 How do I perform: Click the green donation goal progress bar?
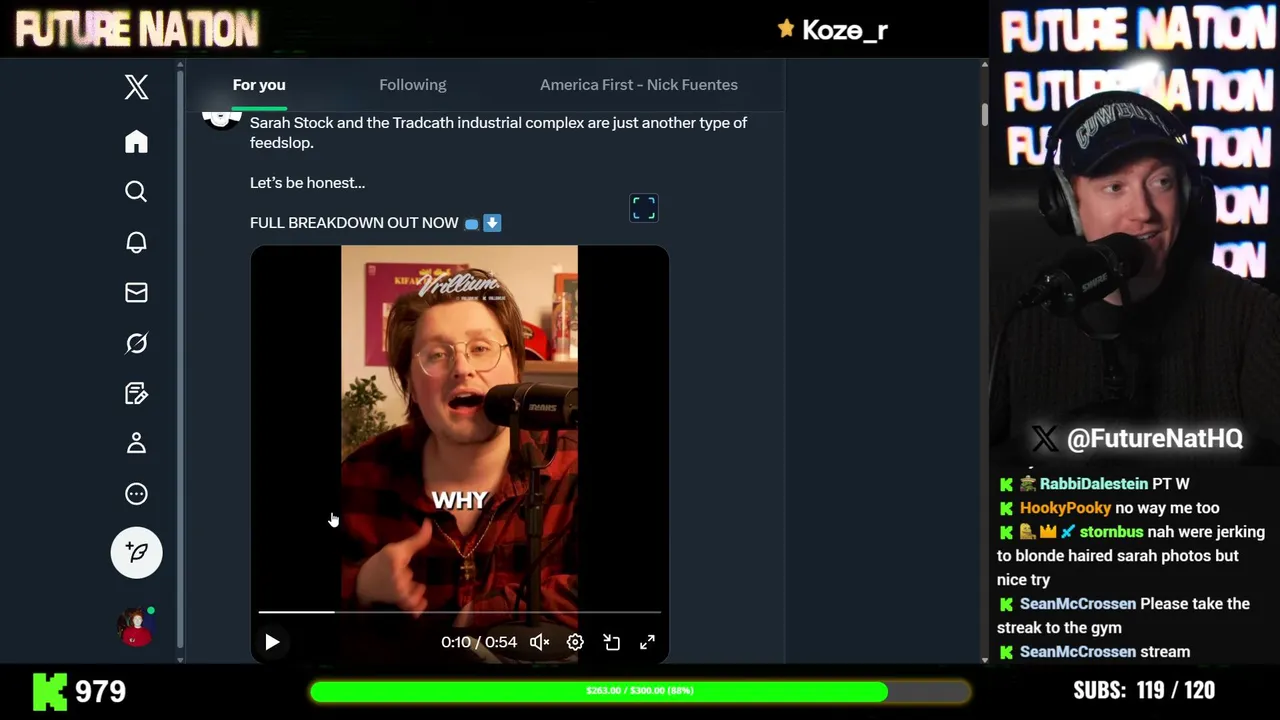pyautogui.click(x=640, y=691)
